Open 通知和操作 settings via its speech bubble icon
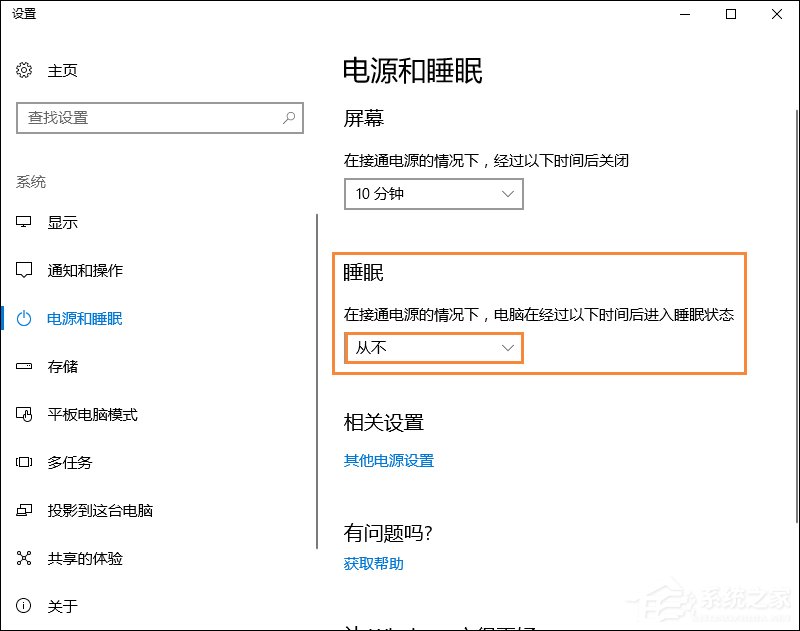 pyautogui.click(x=22, y=270)
